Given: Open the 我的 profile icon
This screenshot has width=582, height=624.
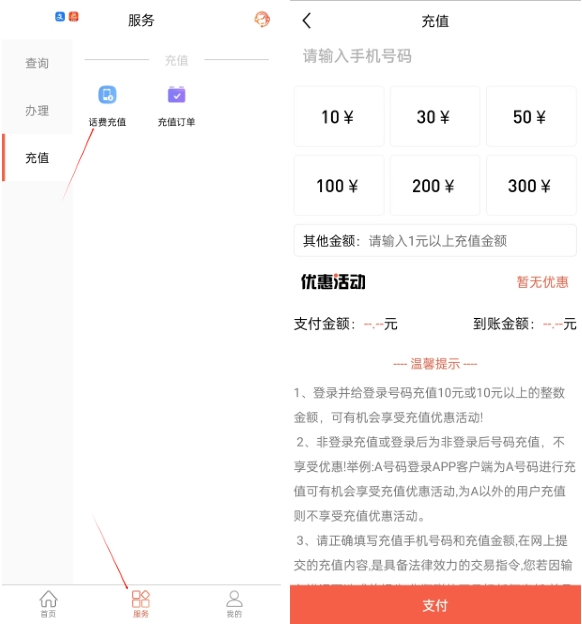Looking at the screenshot, I should click(234, 604).
